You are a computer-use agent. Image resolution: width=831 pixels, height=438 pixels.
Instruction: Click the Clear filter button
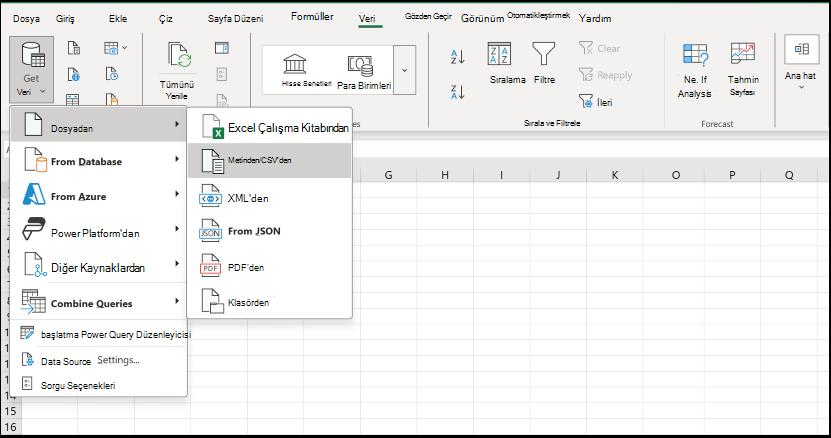point(599,48)
